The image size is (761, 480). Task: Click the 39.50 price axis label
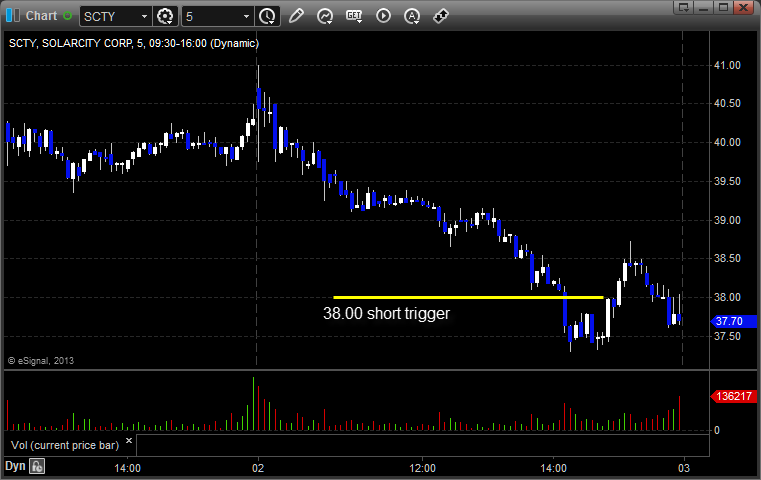[x=727, y=181]
